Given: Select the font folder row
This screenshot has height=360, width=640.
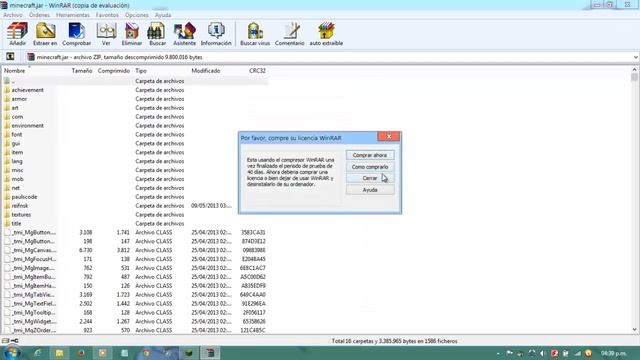Looking at the screenshot, I should tap(135, 134).
